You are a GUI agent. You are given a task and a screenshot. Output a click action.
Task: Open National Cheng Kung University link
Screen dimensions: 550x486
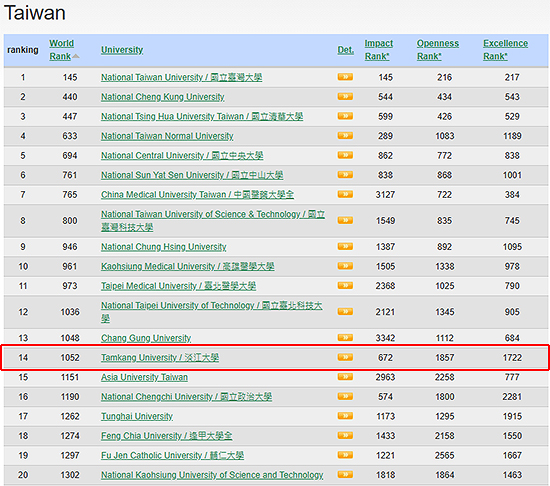pos(163,97)
